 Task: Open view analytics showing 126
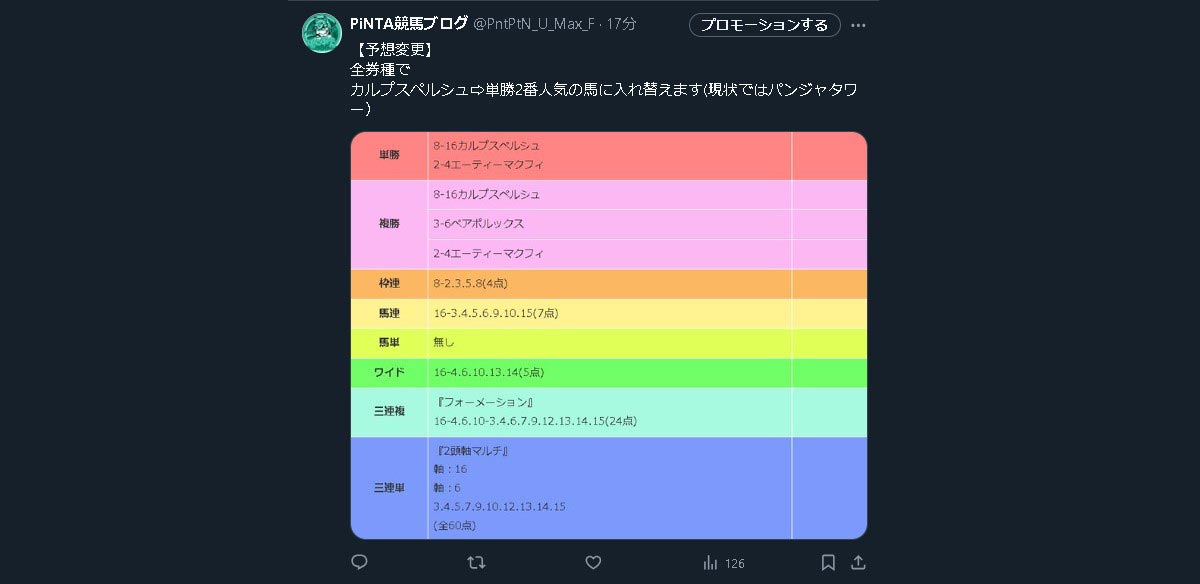723,563
